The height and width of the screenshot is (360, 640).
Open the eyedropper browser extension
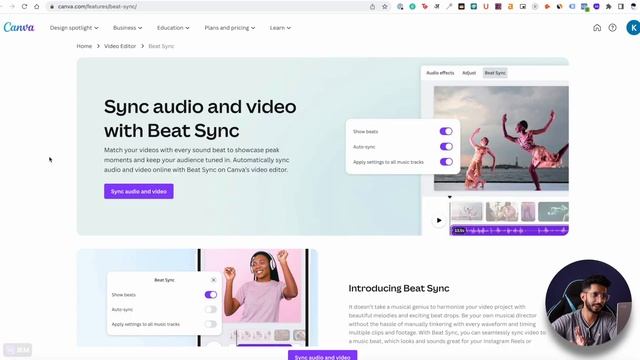coord(449,7)
